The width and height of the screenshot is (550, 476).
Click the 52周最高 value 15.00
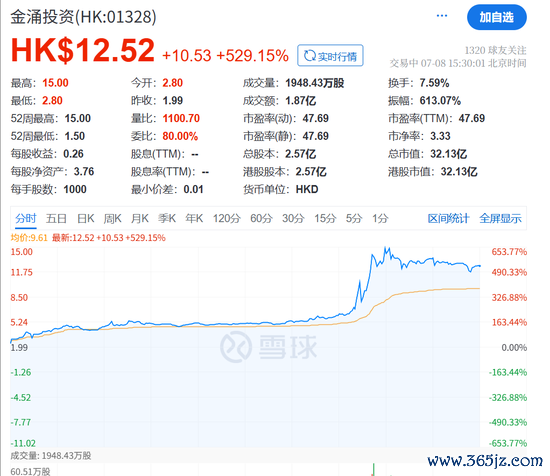(78, 118)
